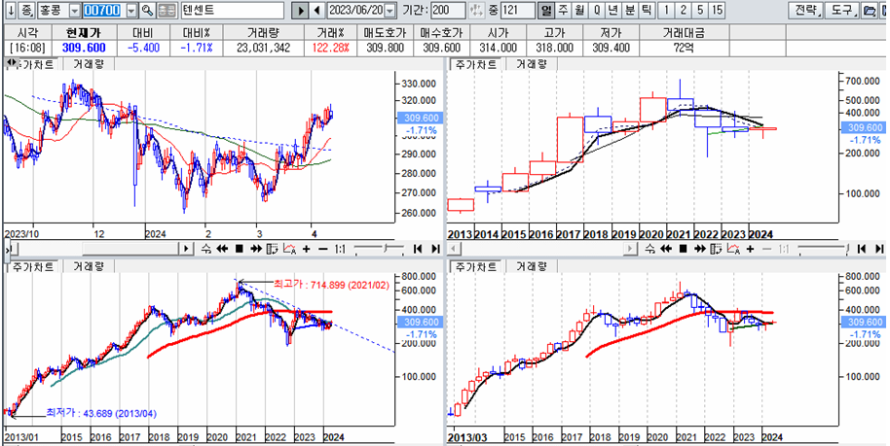This screenshot has width=890, height=446.
Task: Click the stock search magnifier icon
Action: click(148, 10)
